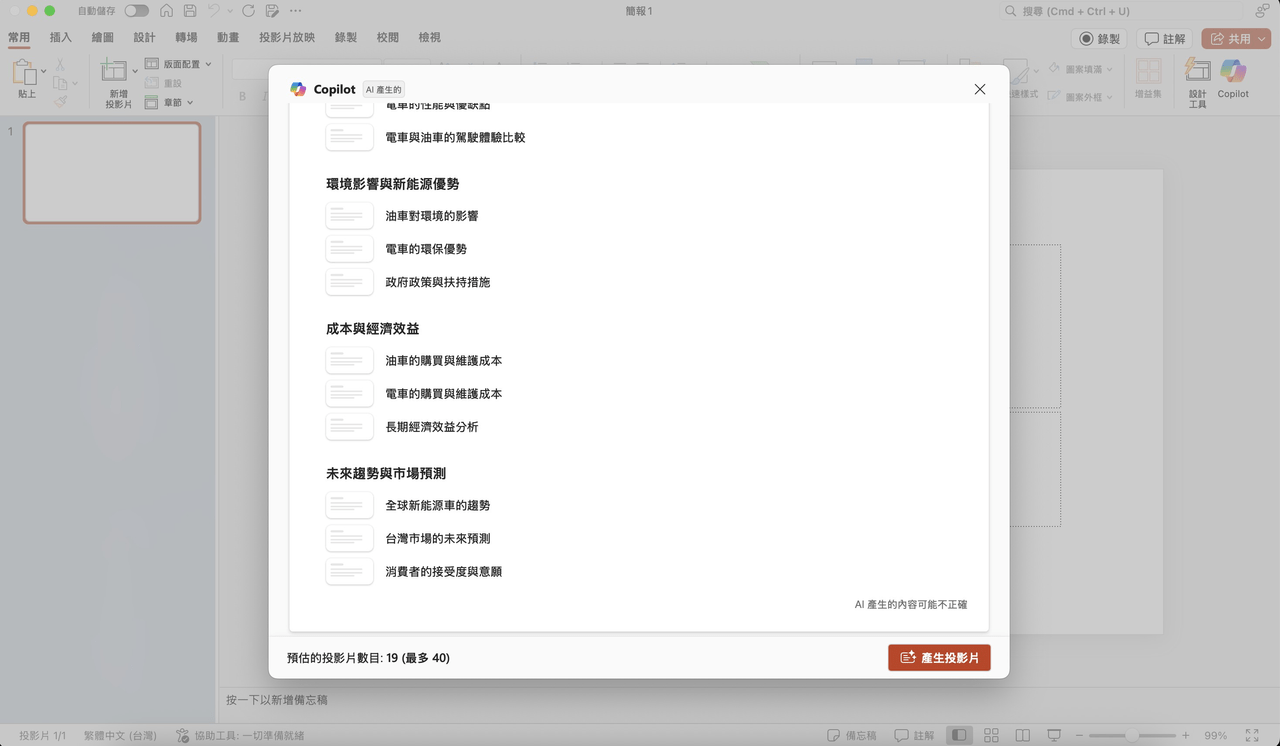The width and height of the screenshot is (1280, 746).
Task: Expand the Undo history dropdown arrow
Action: [x=229, y=11]
